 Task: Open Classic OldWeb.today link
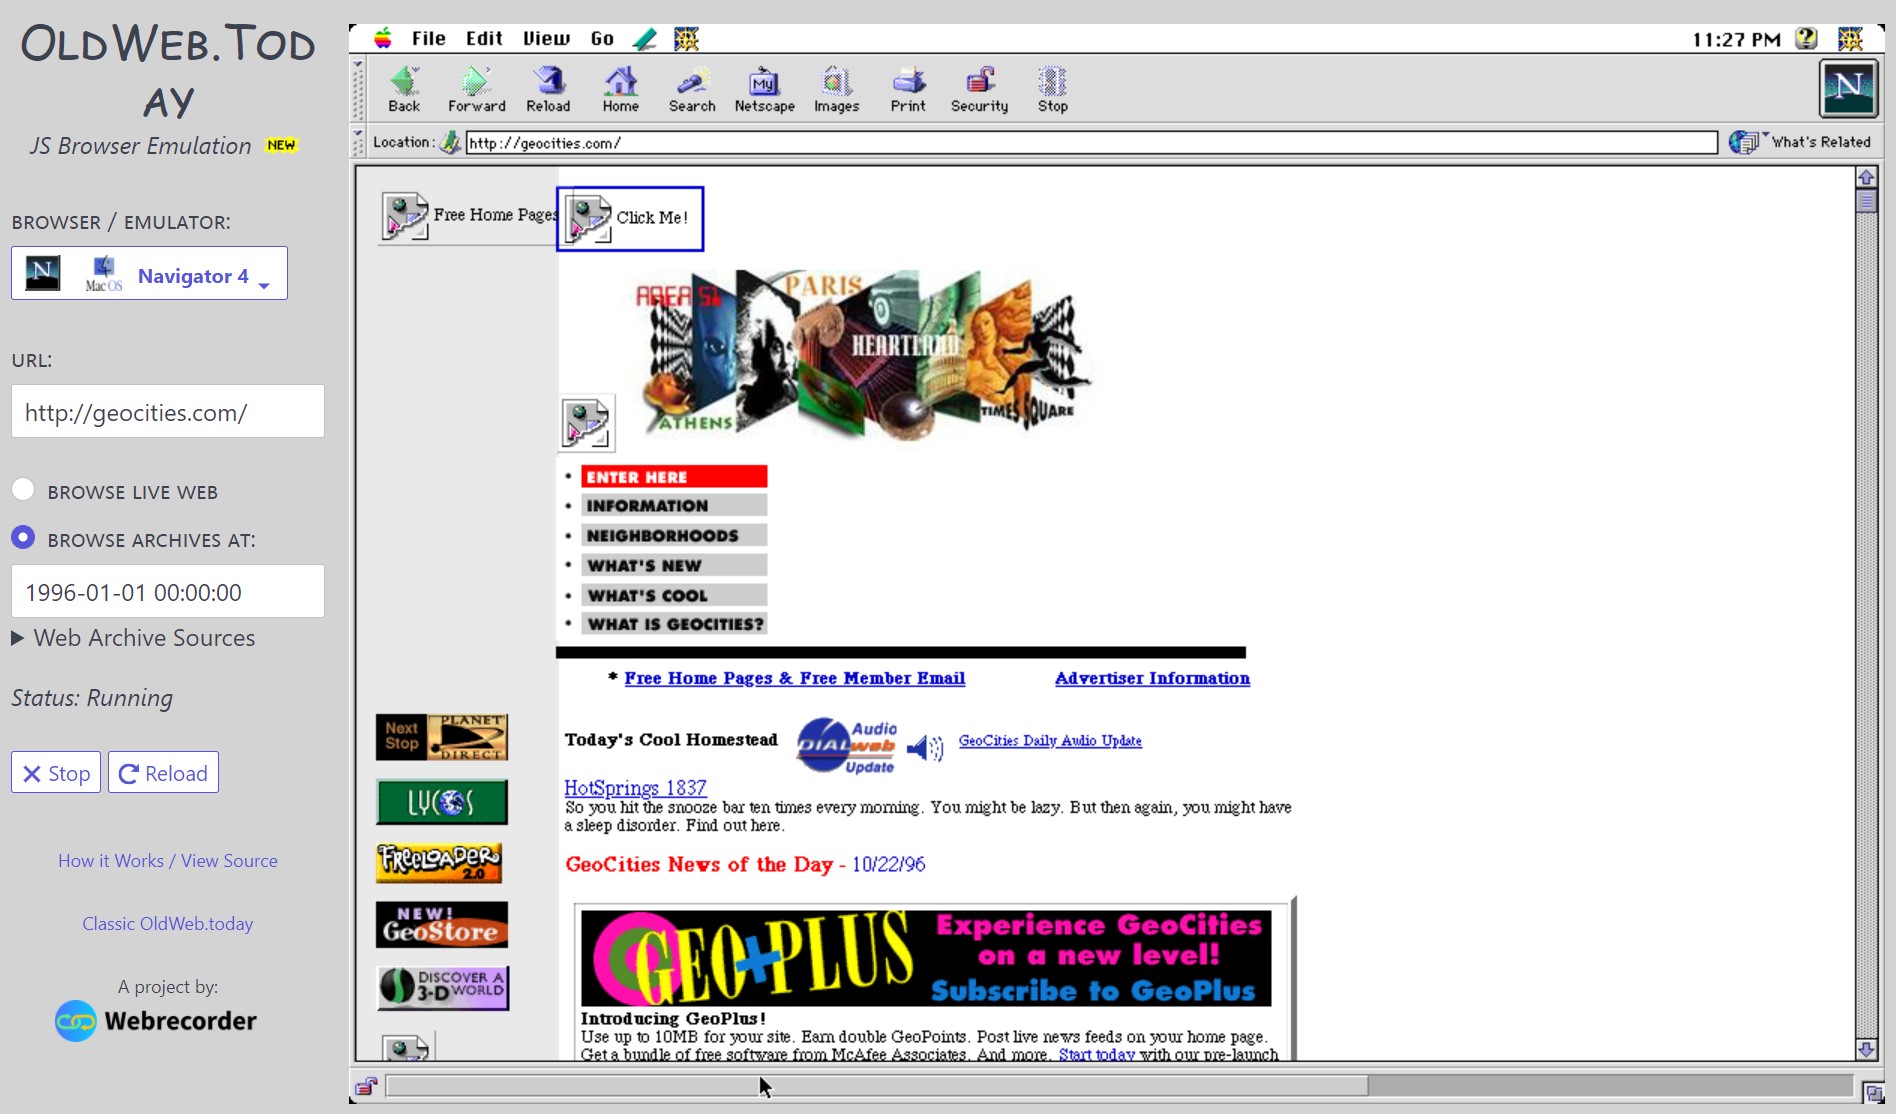[168, 923]
